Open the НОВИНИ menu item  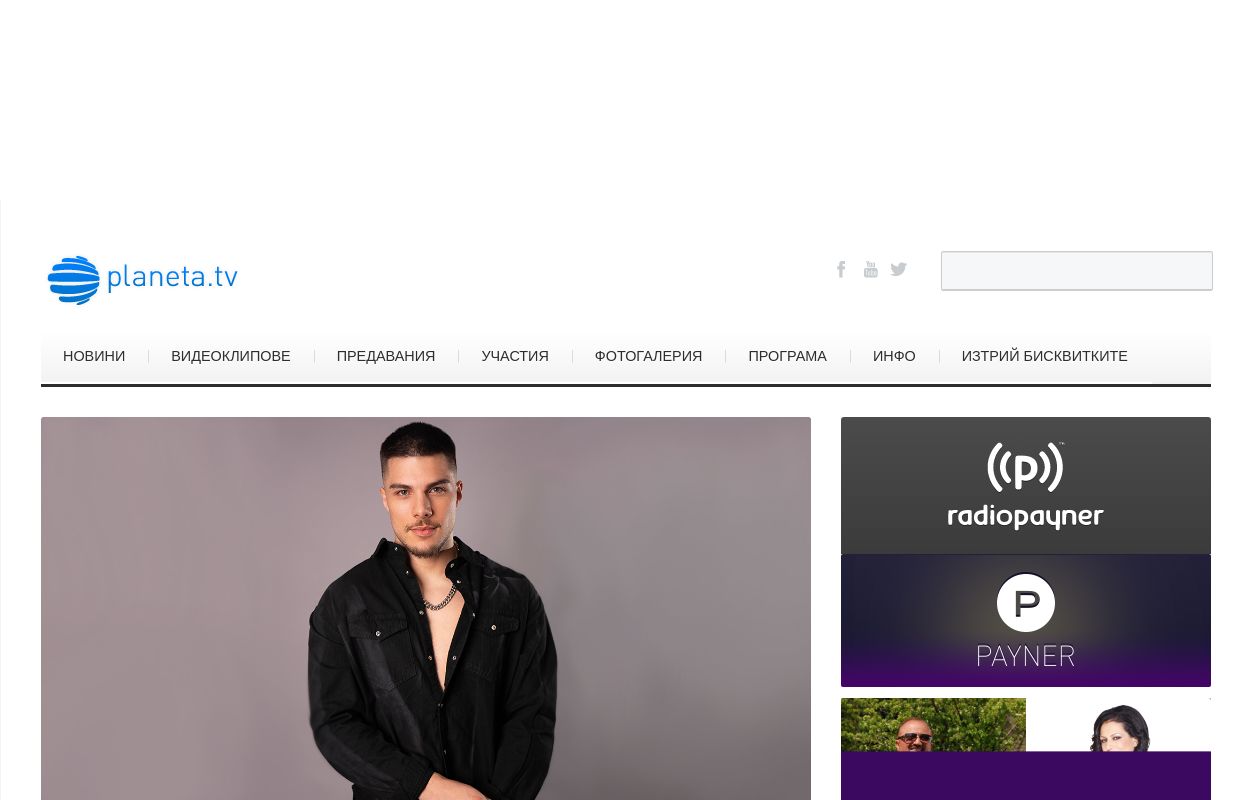click(94, 356)
